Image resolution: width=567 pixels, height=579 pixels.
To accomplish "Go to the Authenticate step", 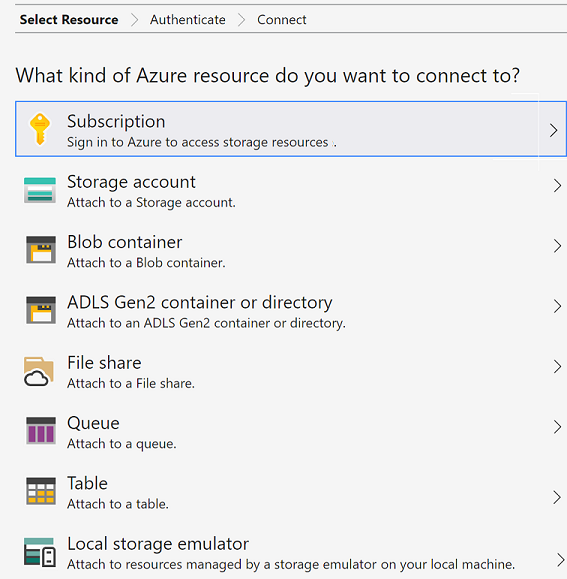I will (x=188, y=20).
